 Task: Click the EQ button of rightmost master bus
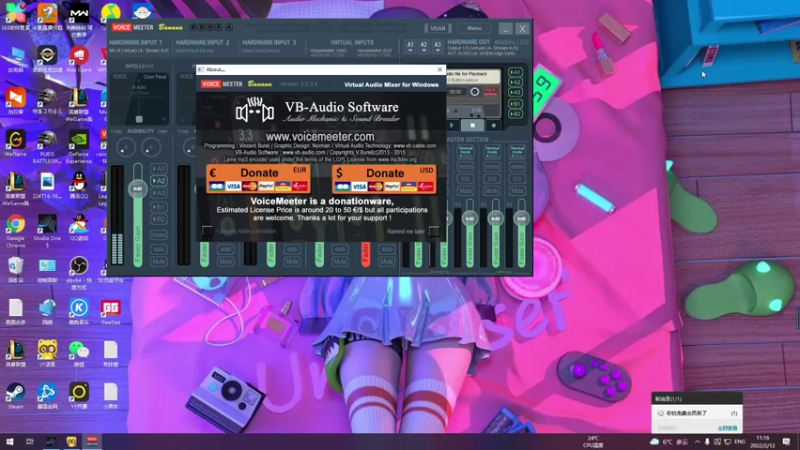pos(517,179)
